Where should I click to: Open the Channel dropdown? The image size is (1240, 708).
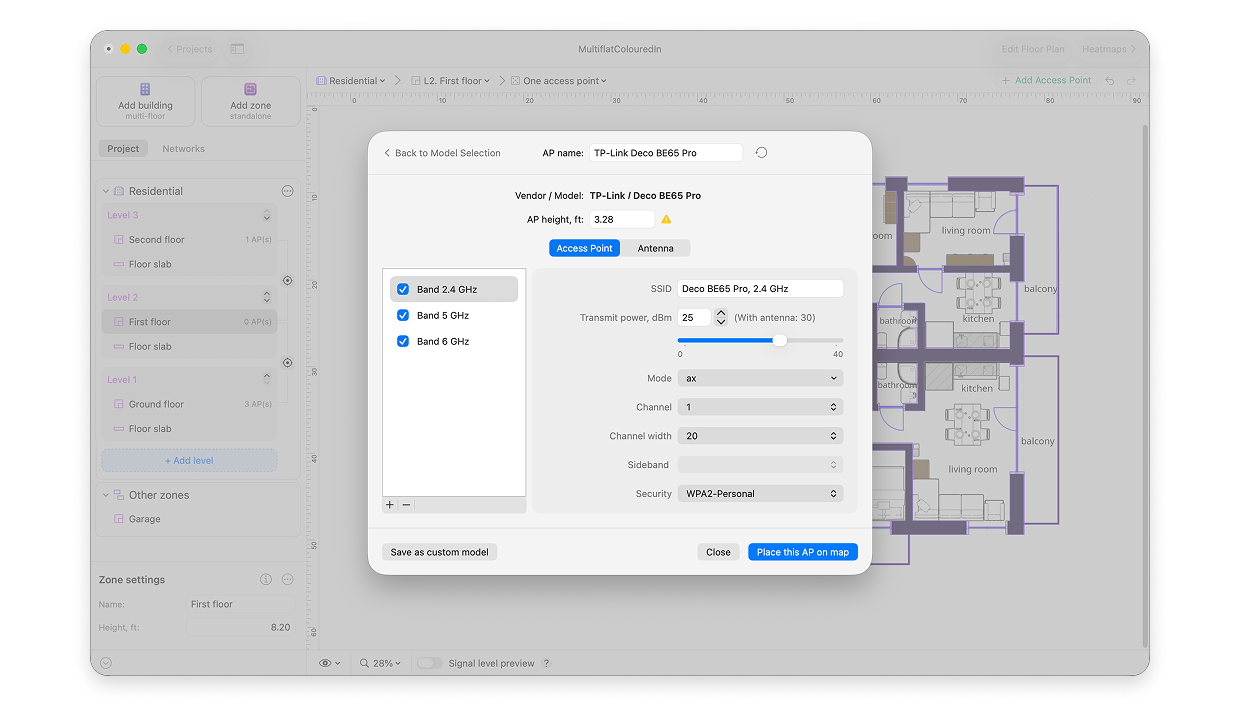point(760,407)
